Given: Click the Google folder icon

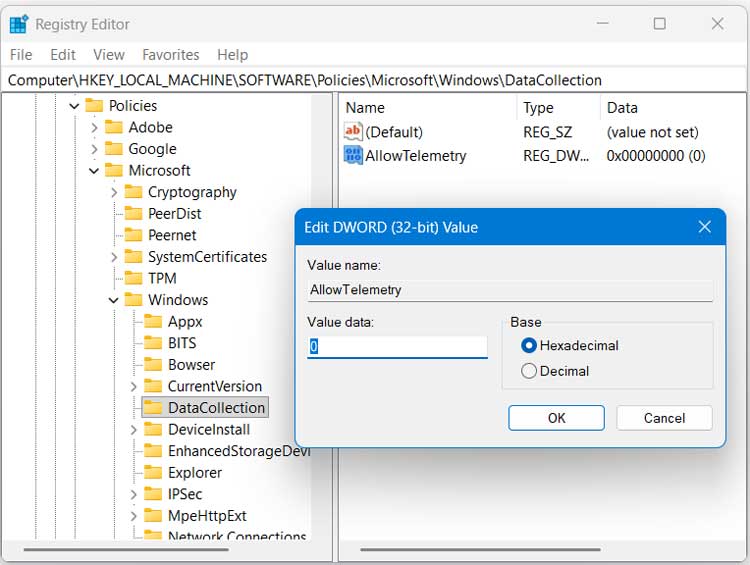Looking at the screenshot, I should tap(114, 149).
